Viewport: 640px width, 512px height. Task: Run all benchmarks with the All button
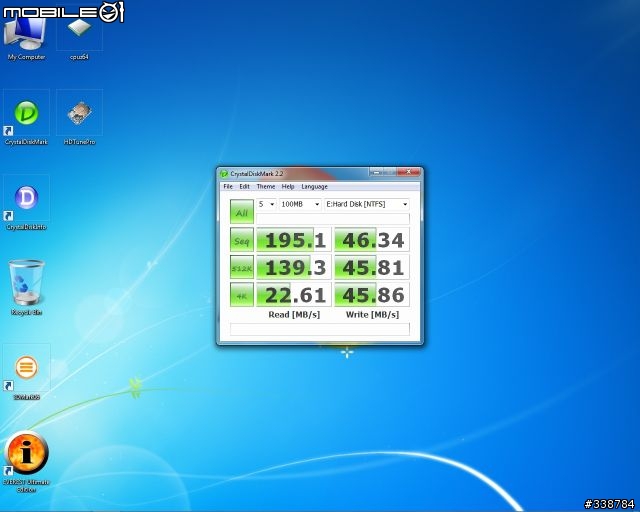(242, 211)
